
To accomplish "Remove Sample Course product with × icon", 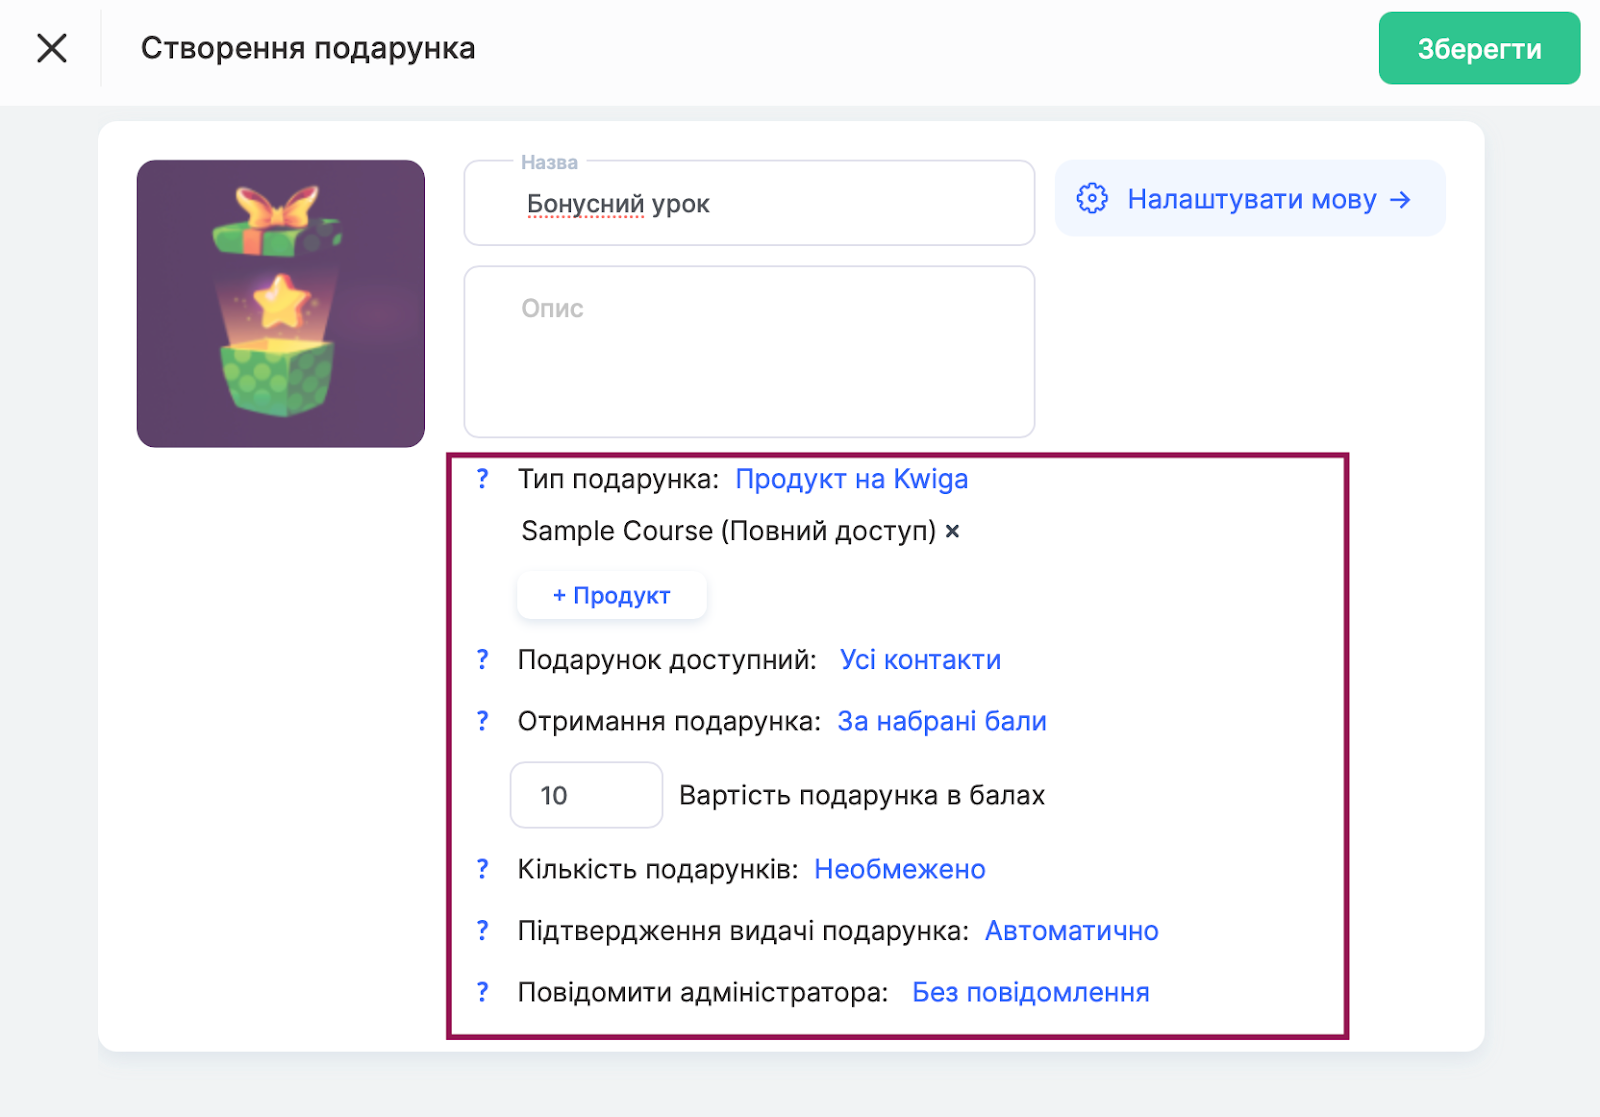I will 953,531.
